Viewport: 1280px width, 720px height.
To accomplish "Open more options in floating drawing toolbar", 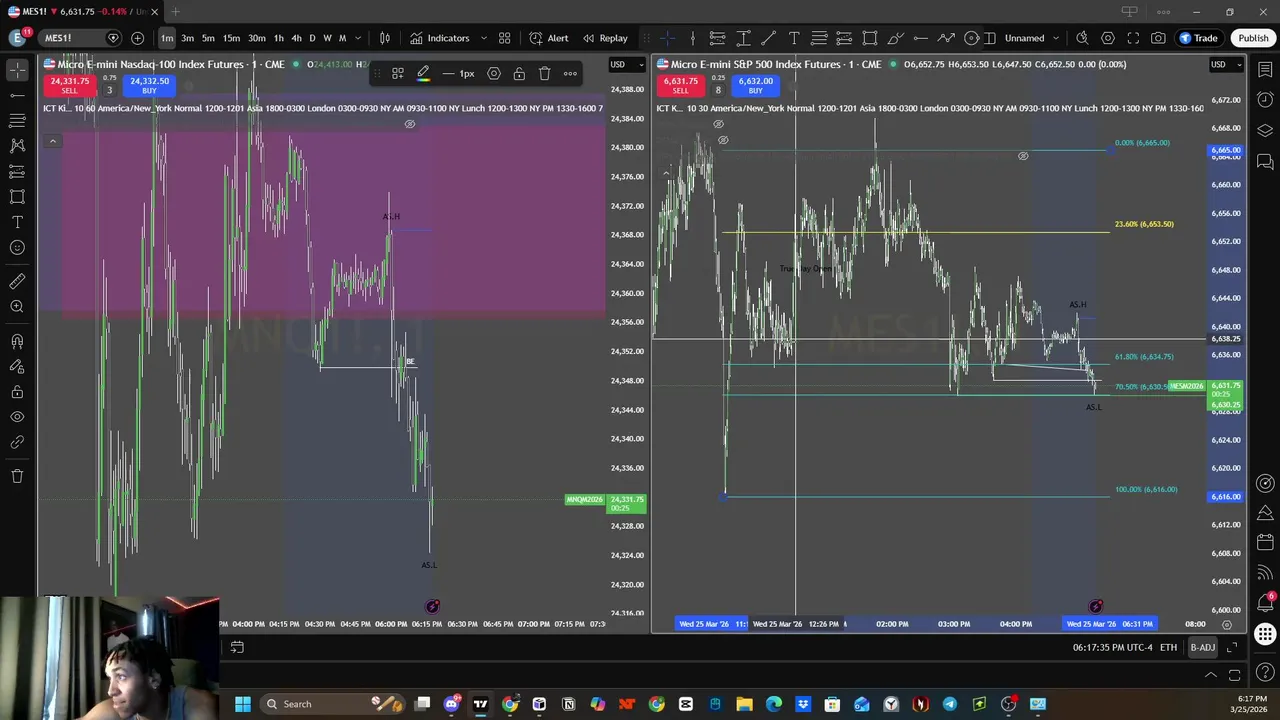I will (x=570, y=73).
